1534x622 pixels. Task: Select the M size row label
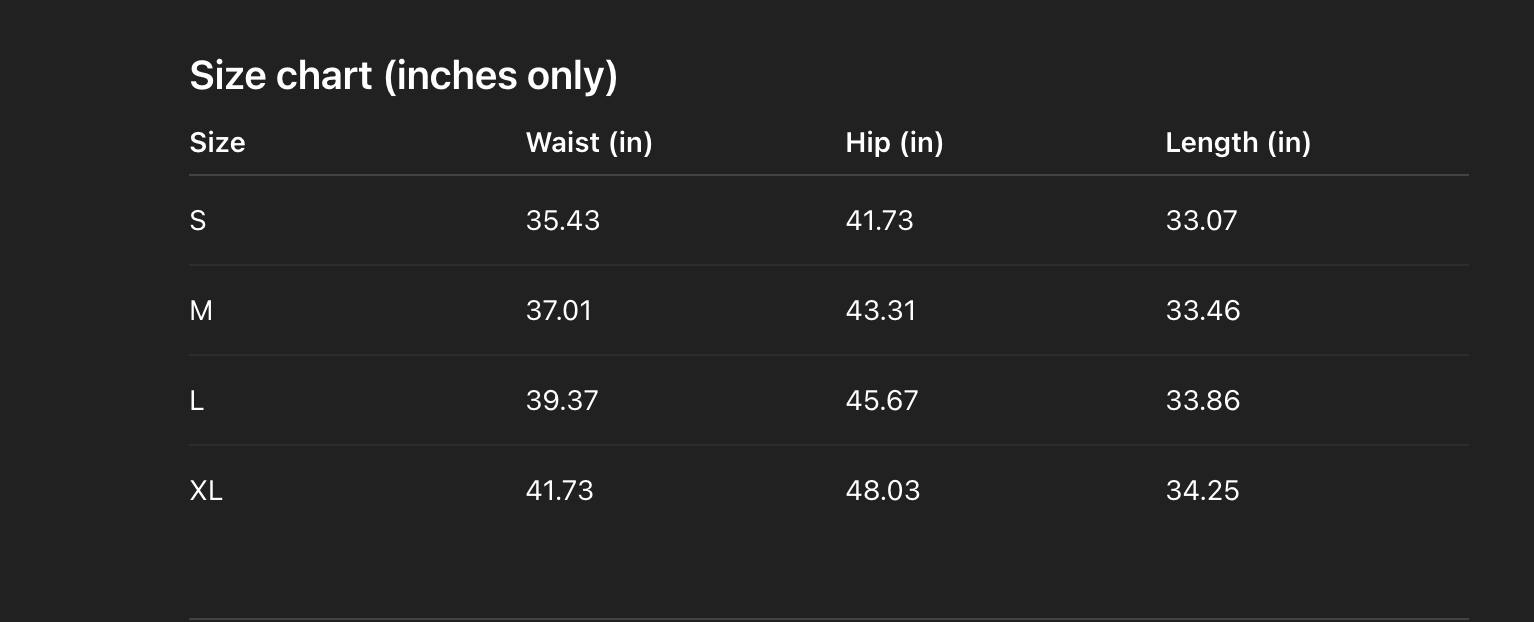coord(201,311)
